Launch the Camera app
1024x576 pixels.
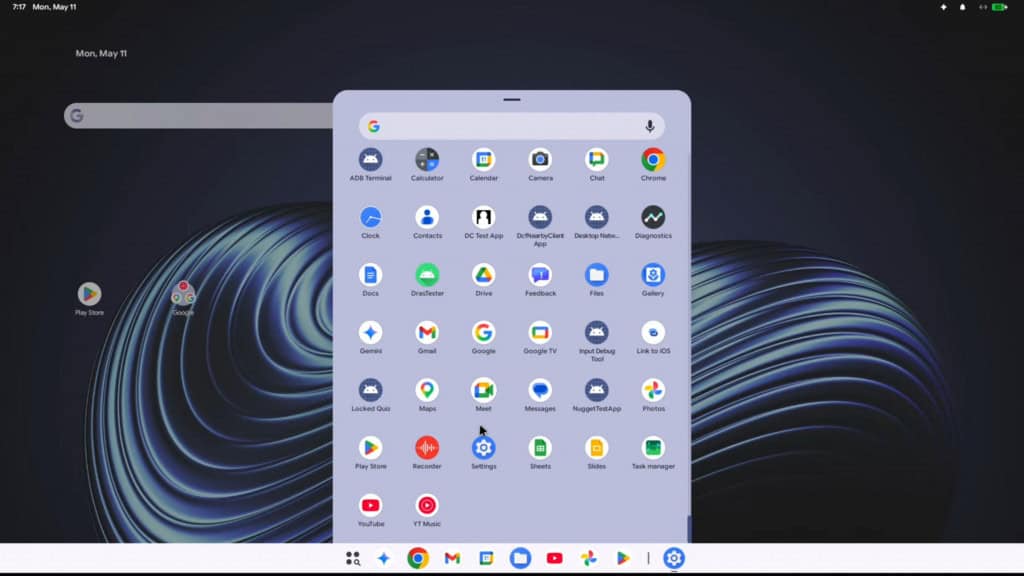click(x=540, y=159)
